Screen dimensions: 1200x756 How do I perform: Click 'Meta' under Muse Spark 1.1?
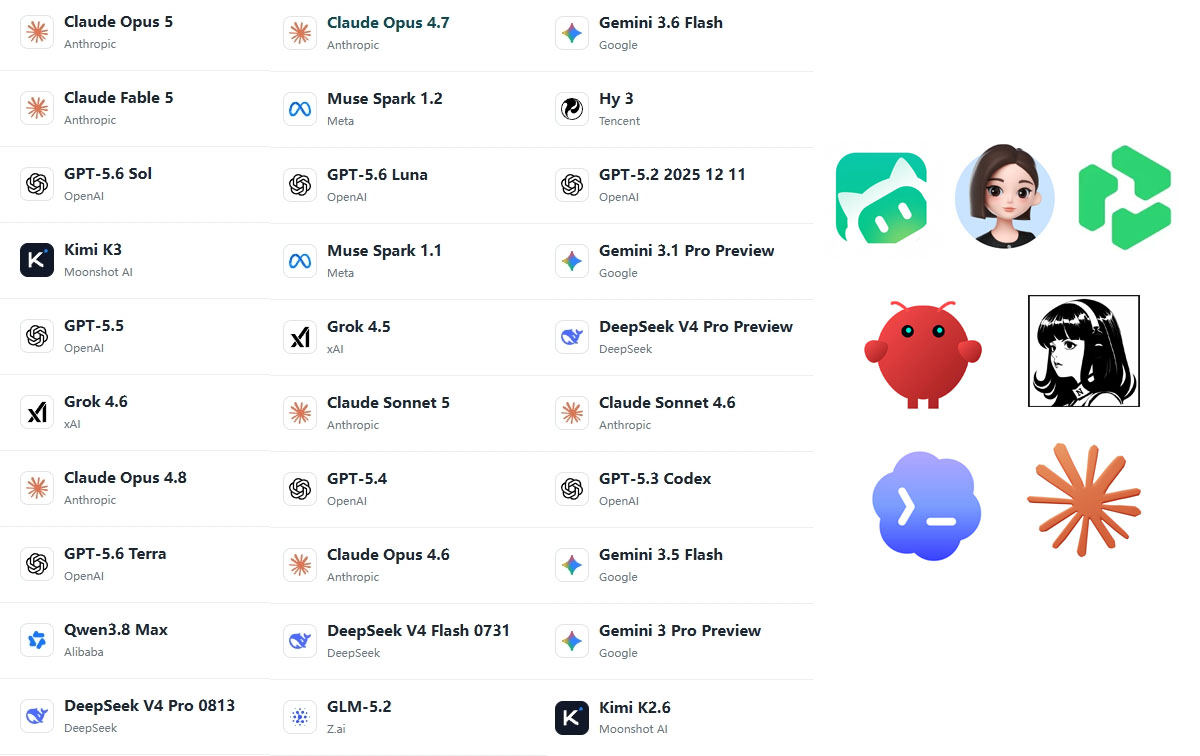pyautogui.click(x=340, y=273)
